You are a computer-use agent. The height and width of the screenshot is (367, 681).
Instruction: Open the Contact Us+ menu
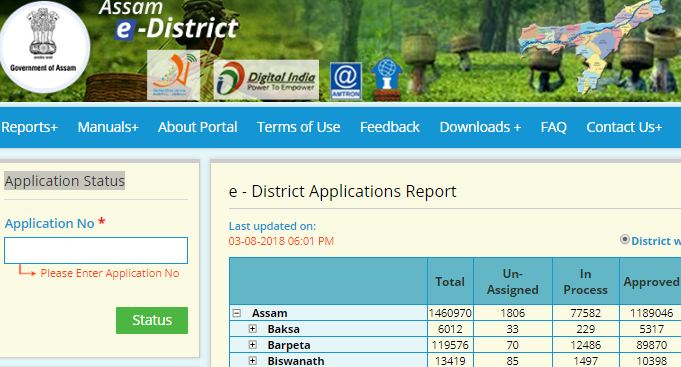624,127
